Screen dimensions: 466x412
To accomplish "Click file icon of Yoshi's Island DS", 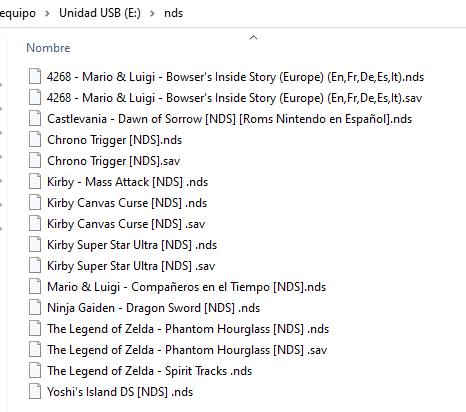I will point(35,391).
